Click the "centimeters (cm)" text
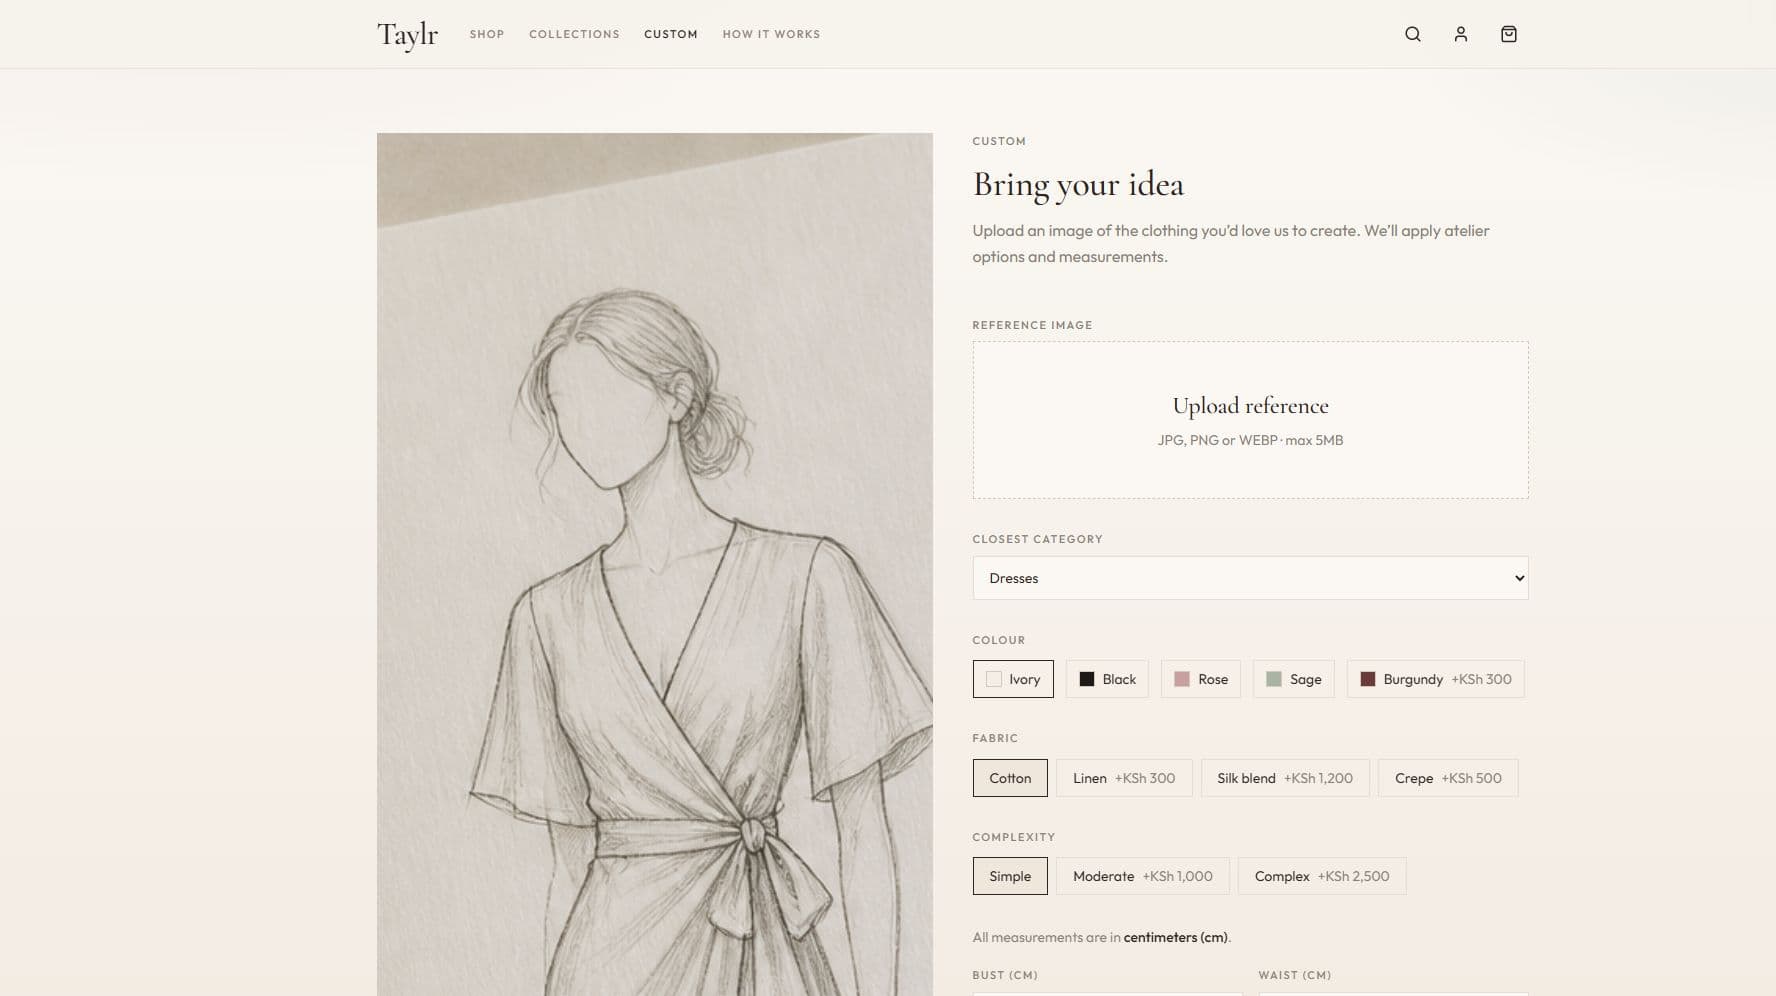Screen dimensions: 1776x996 pos(1175,937)
